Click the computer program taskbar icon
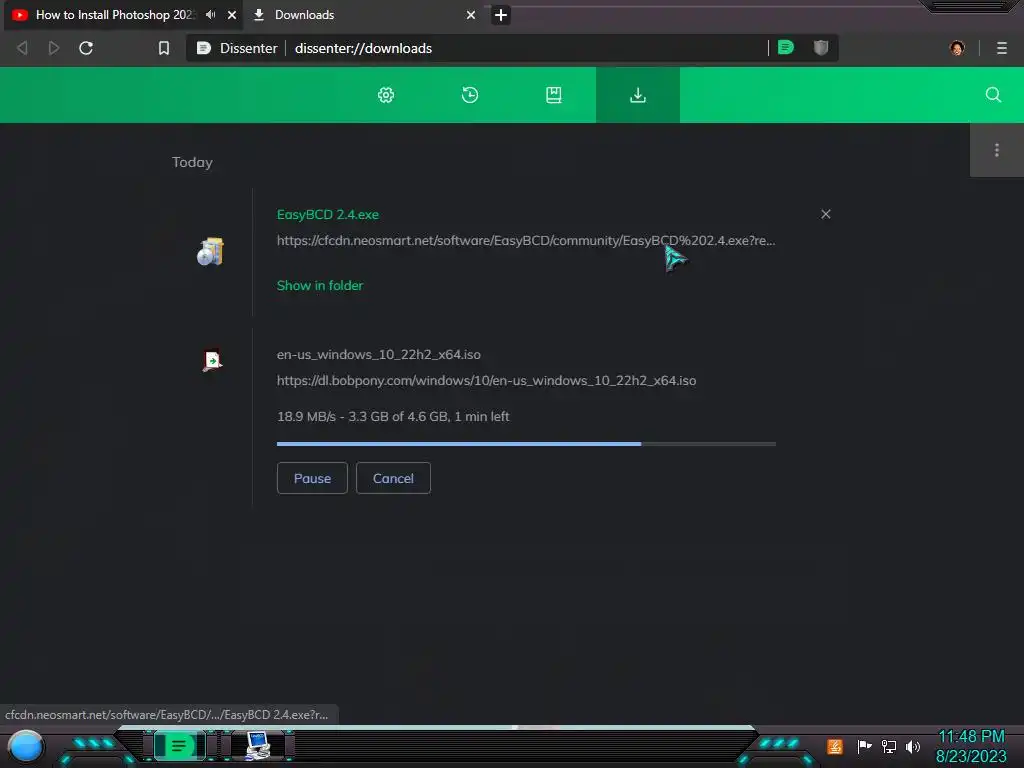This screenshot has height=768, width=1024. coord(258,746)
